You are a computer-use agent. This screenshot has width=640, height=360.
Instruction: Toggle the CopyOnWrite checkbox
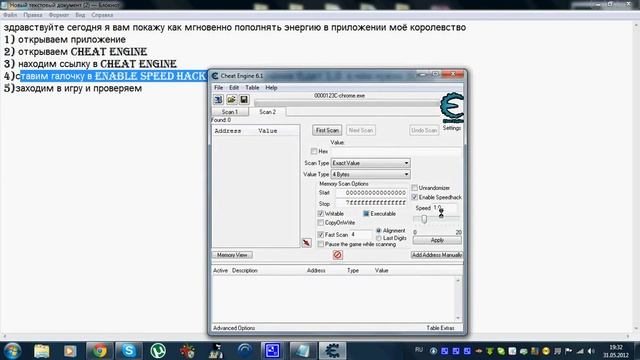click(x=321, y=223)
